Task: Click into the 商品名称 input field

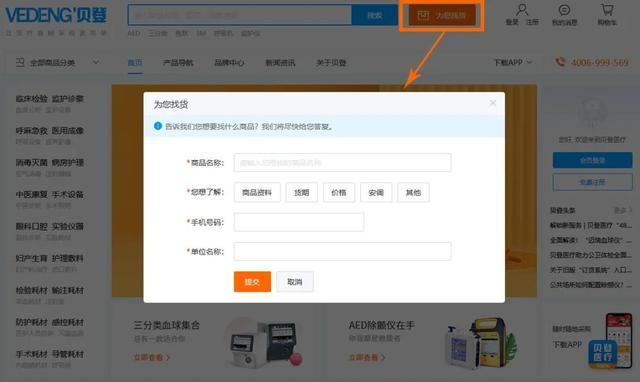Action: [x=342, y=162]
